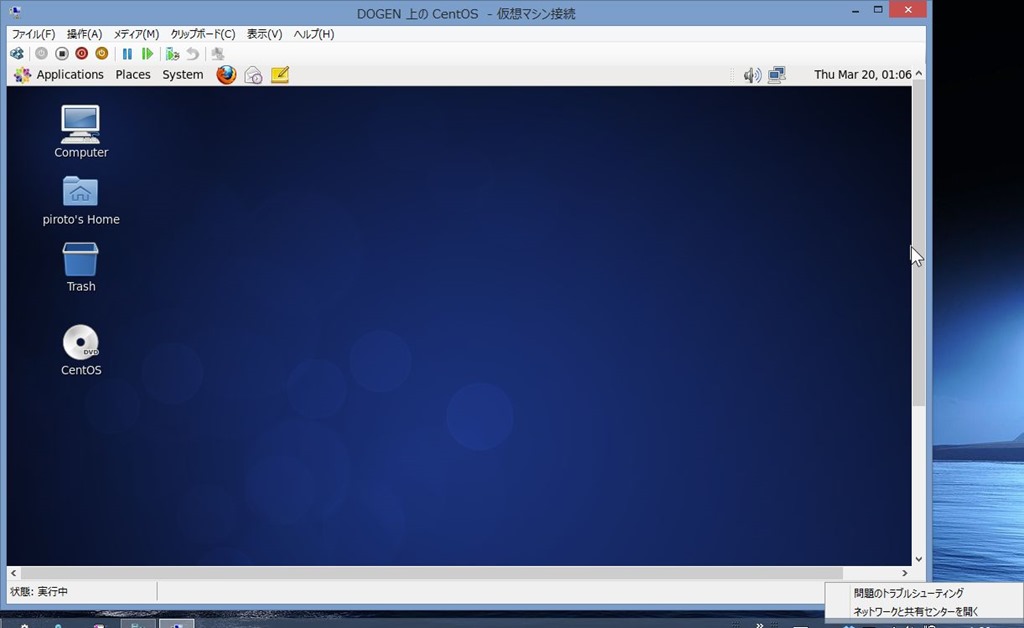The height and width of the screenshot is (628, 1024).
Task: Click the Ctrl+Alt+Delete toolbar icon
Action: click(17, 54)
